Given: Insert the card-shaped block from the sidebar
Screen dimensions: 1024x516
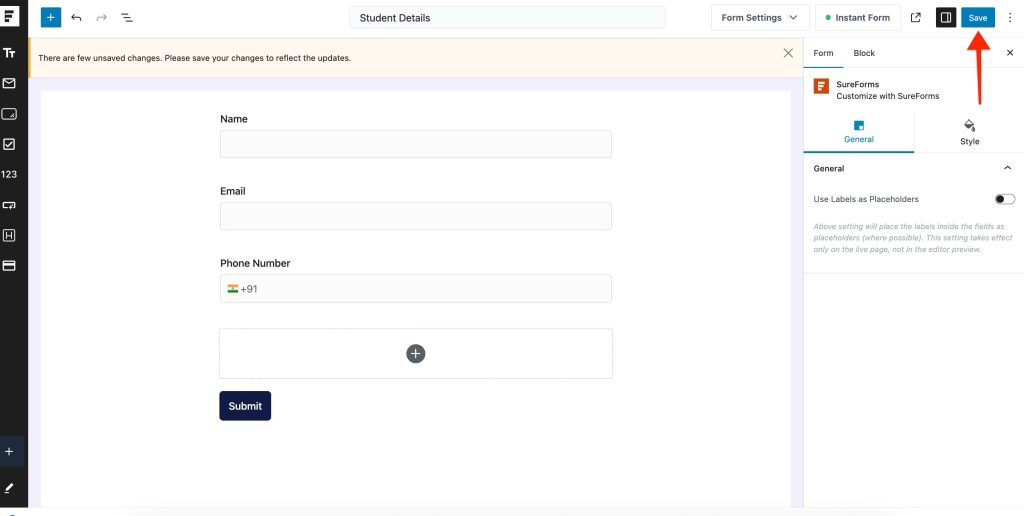Looking at the screenshot, I should click(x=9, y=266).
